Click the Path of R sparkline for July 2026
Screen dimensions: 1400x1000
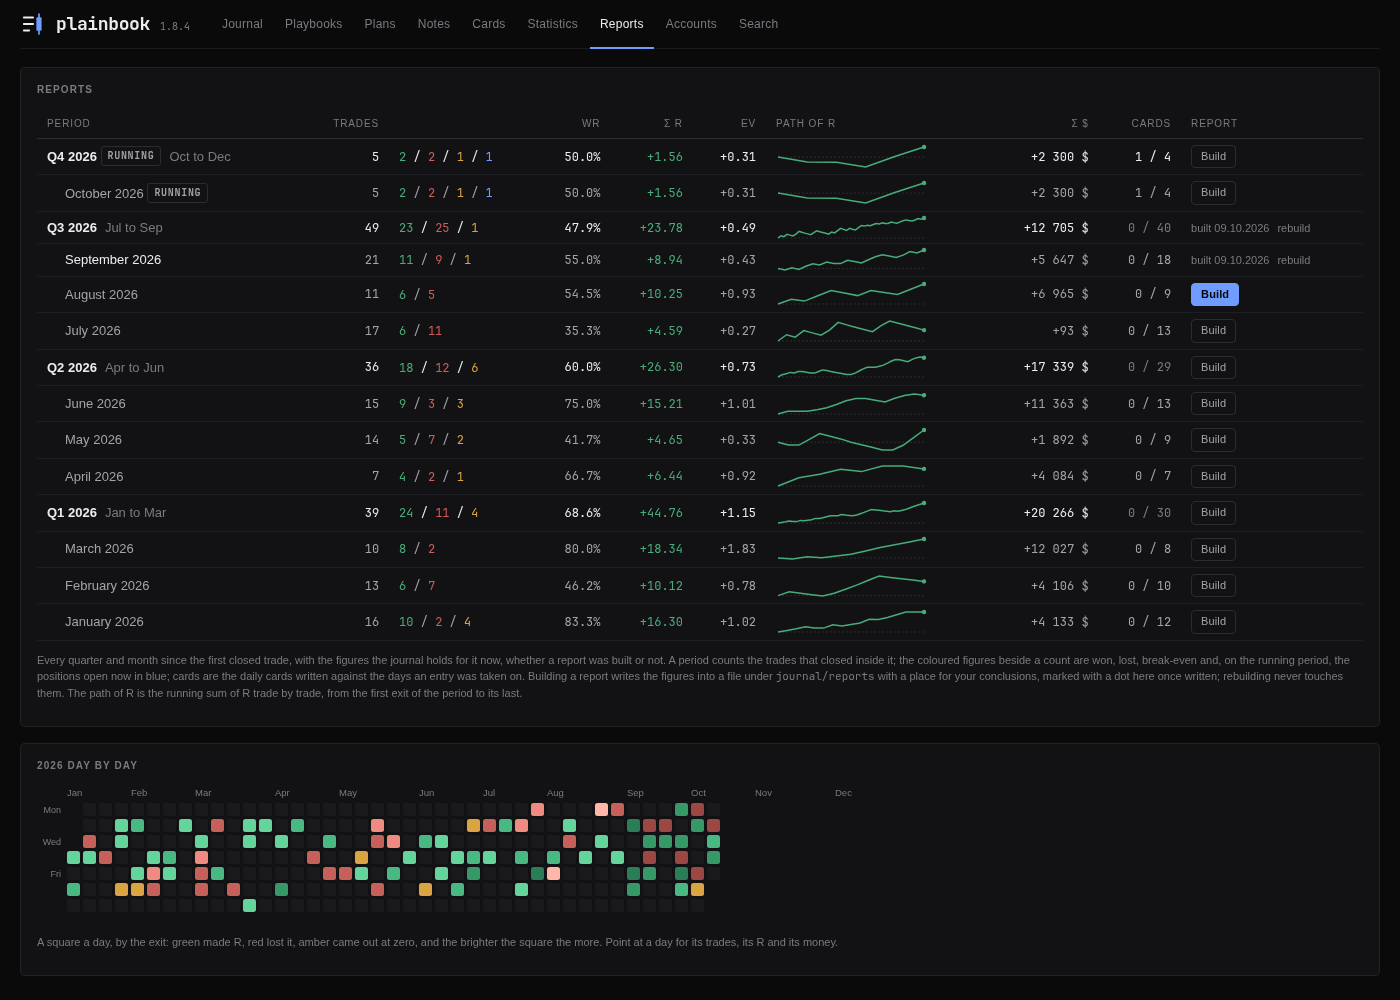[851, 331]
